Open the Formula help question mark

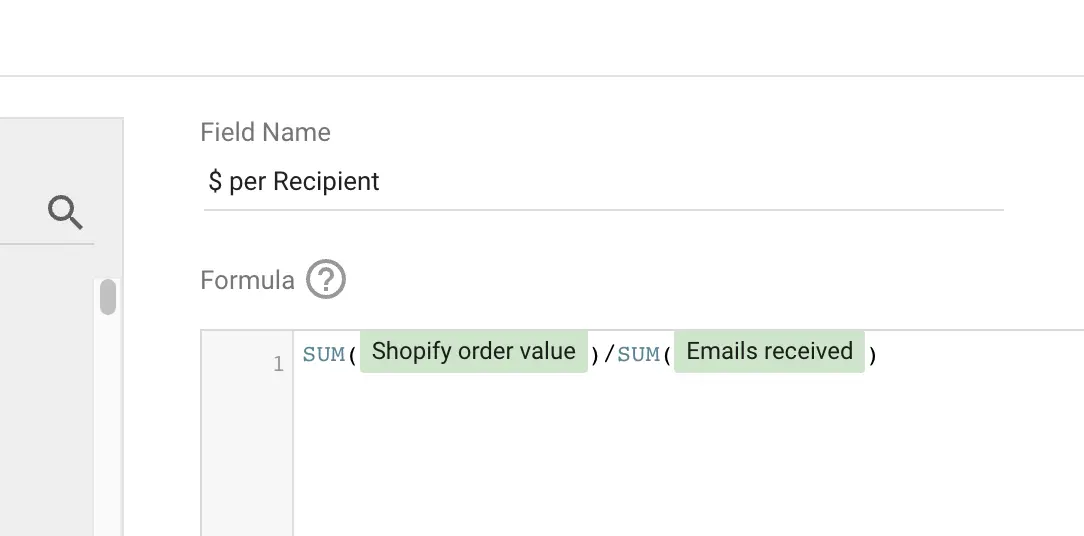[326, 279]
